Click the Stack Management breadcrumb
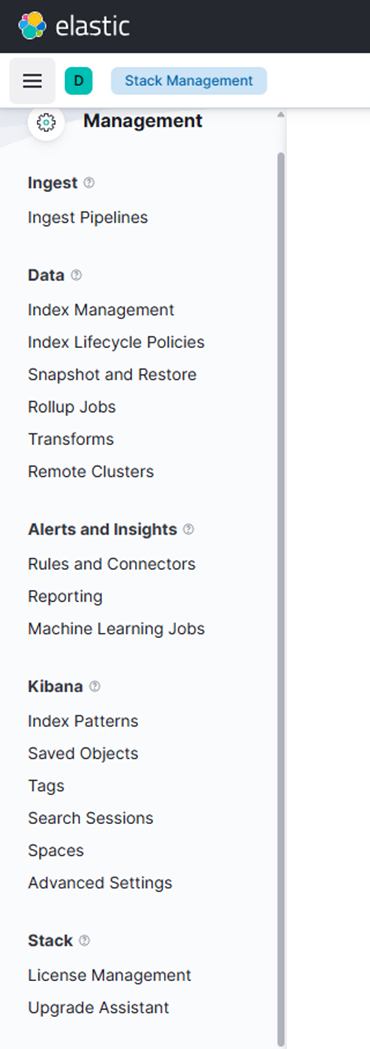370x1049 pixels. [x=189, y=81]
